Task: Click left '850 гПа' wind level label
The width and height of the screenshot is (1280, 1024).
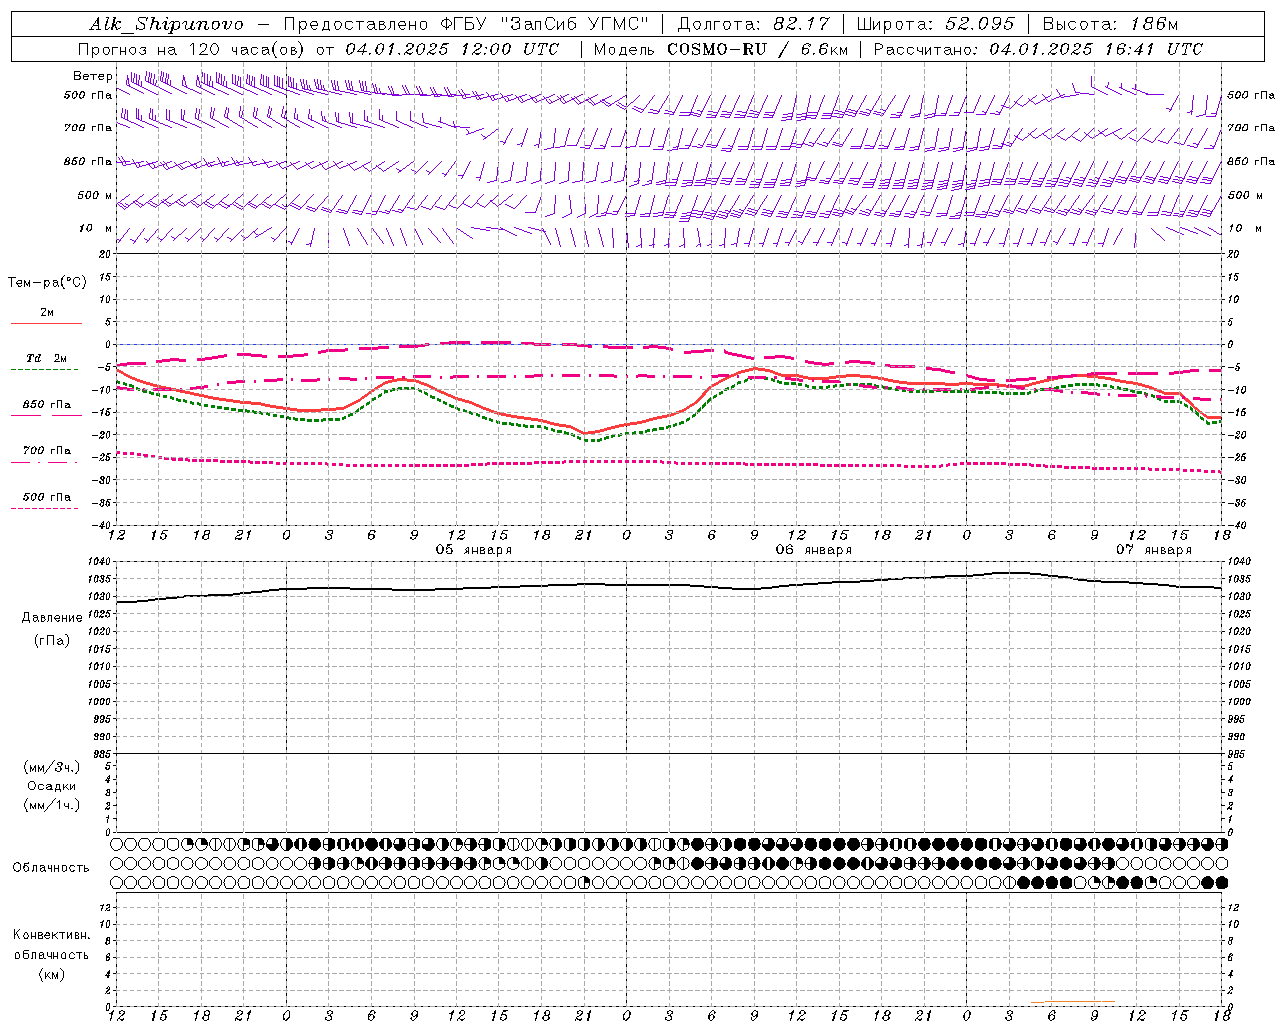Action: coord(88,161)
